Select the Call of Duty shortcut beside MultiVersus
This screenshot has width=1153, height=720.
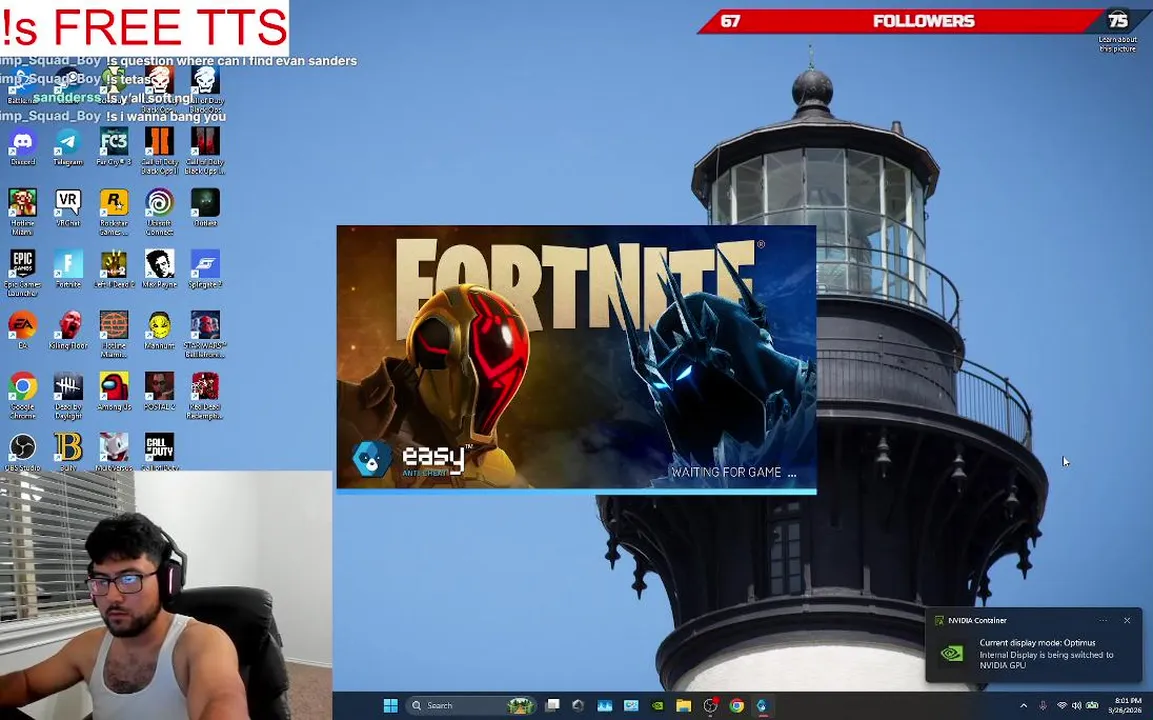tap(160, 452)
